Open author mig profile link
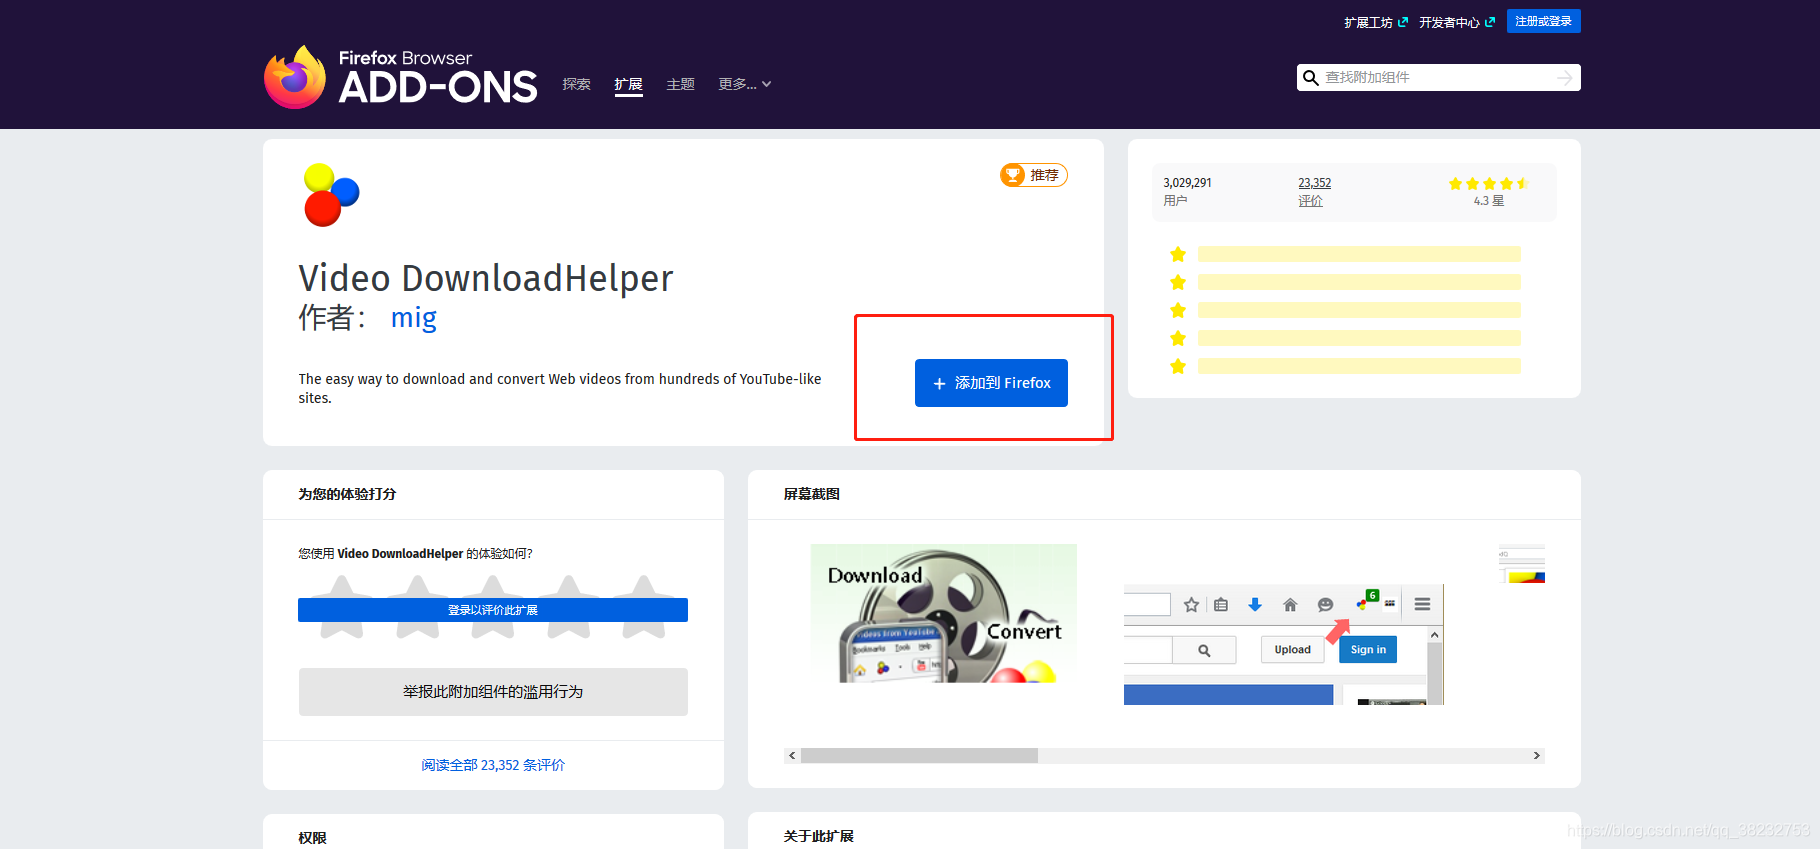Screen dimensions: 1820x849 [413, 318]
